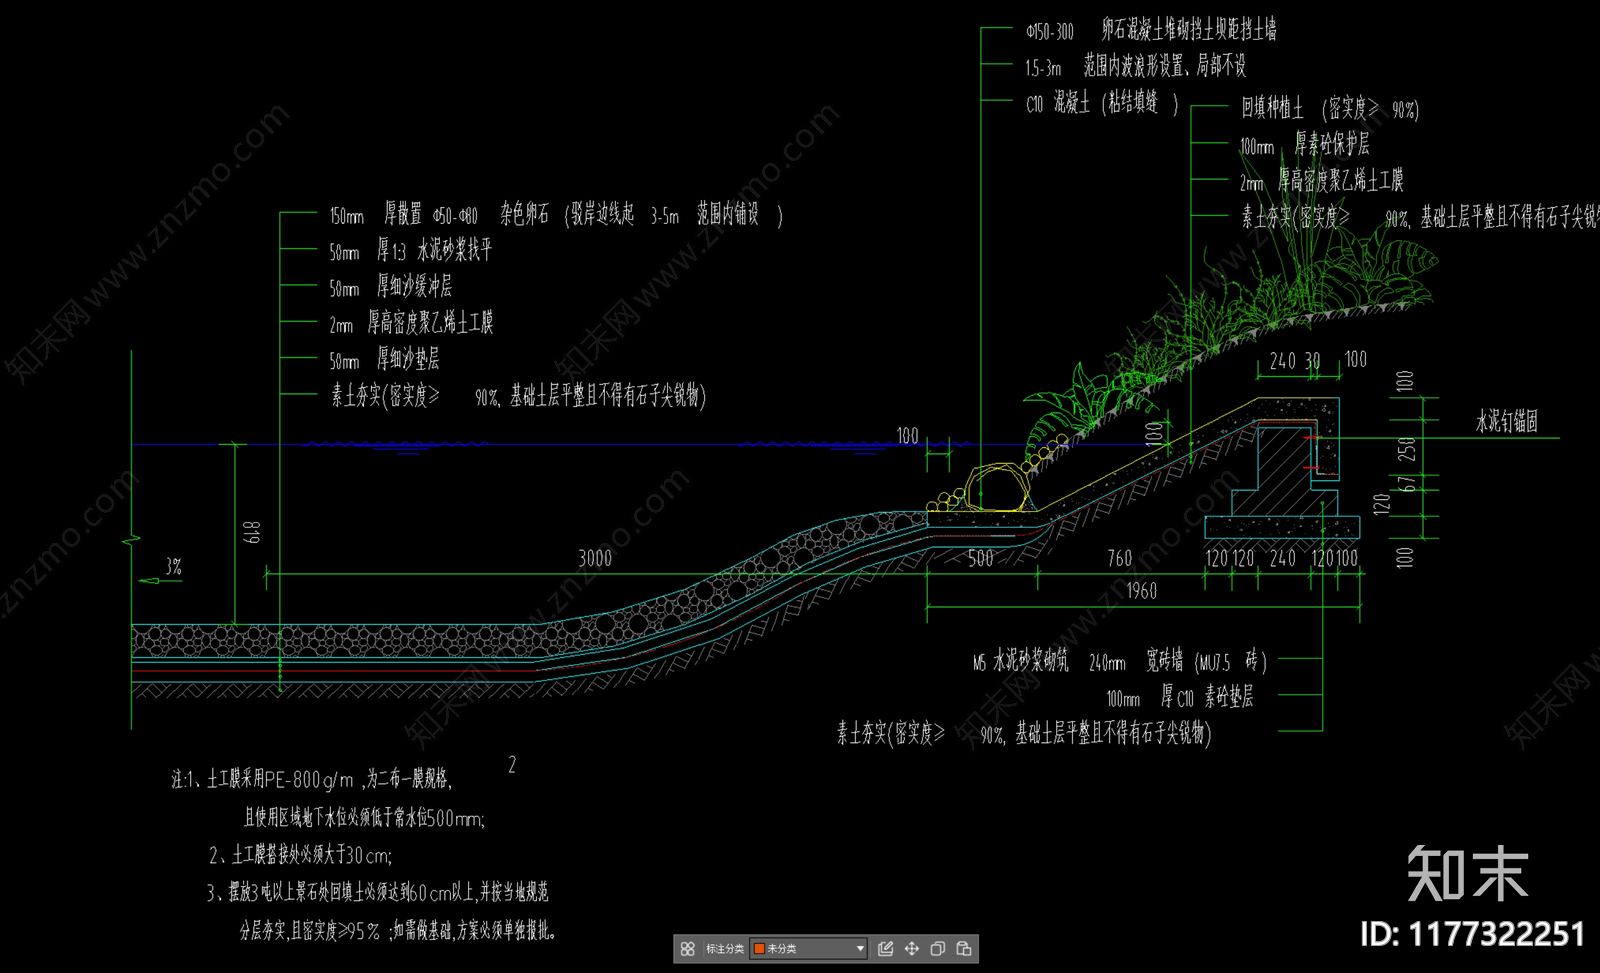Select the 3000 horizontal dimension text

click(595, 558)
